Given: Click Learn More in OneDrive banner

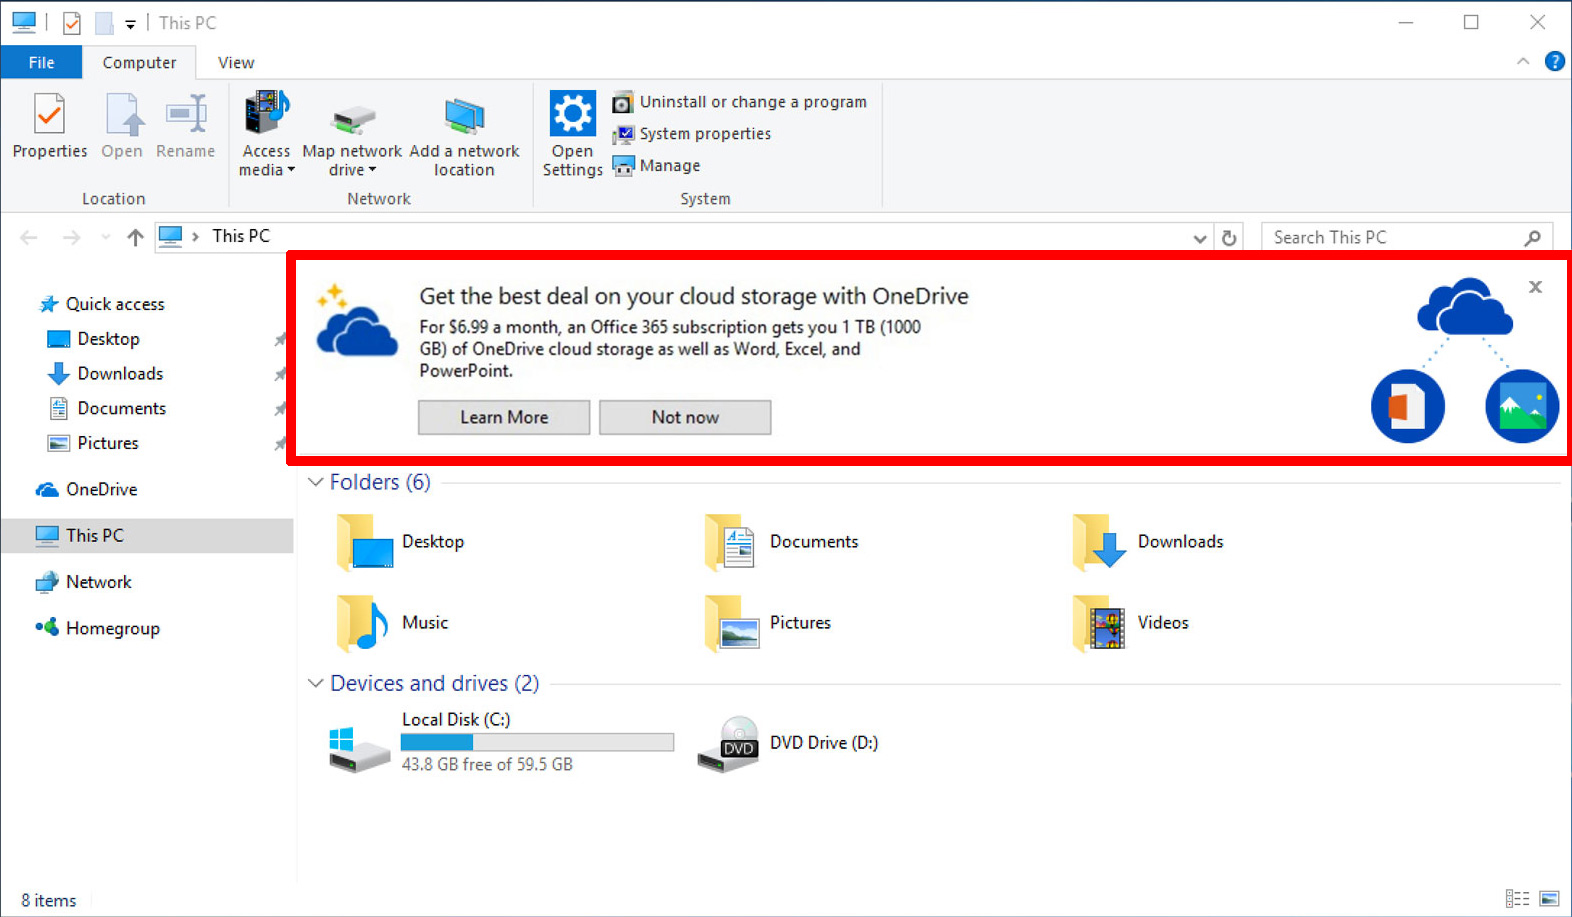Looking at the screenshot, I should pos(504,417).
